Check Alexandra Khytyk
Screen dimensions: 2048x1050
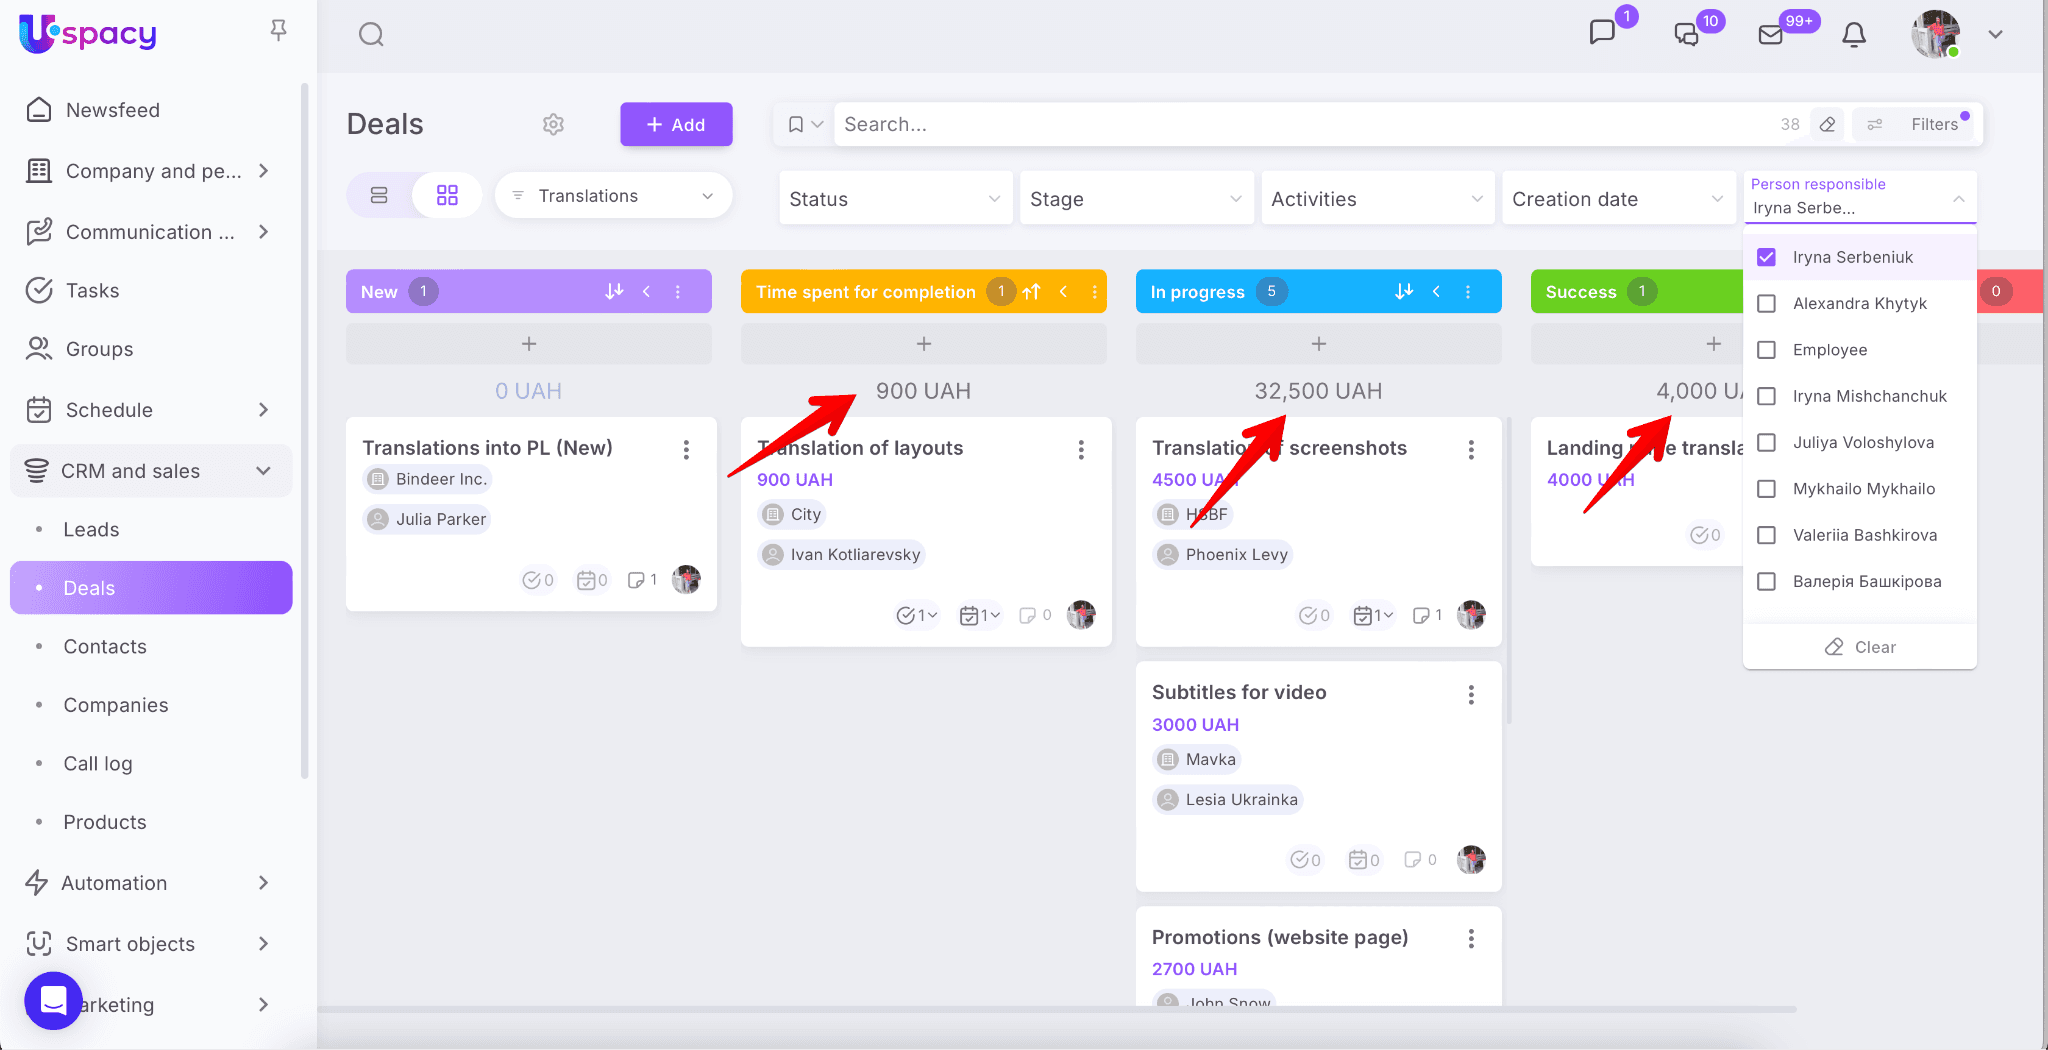1767,303
